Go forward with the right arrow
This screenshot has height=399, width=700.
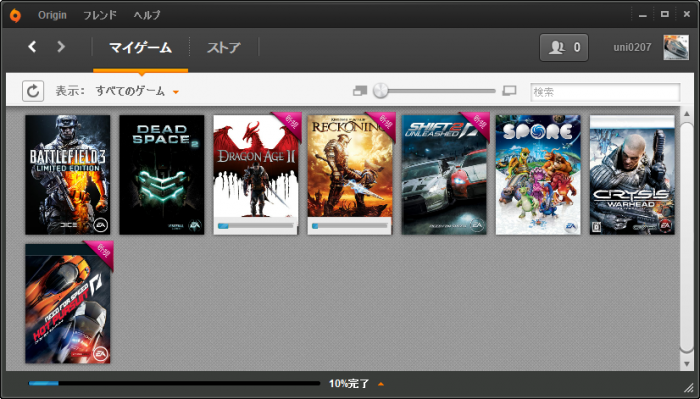click(61, 46)
